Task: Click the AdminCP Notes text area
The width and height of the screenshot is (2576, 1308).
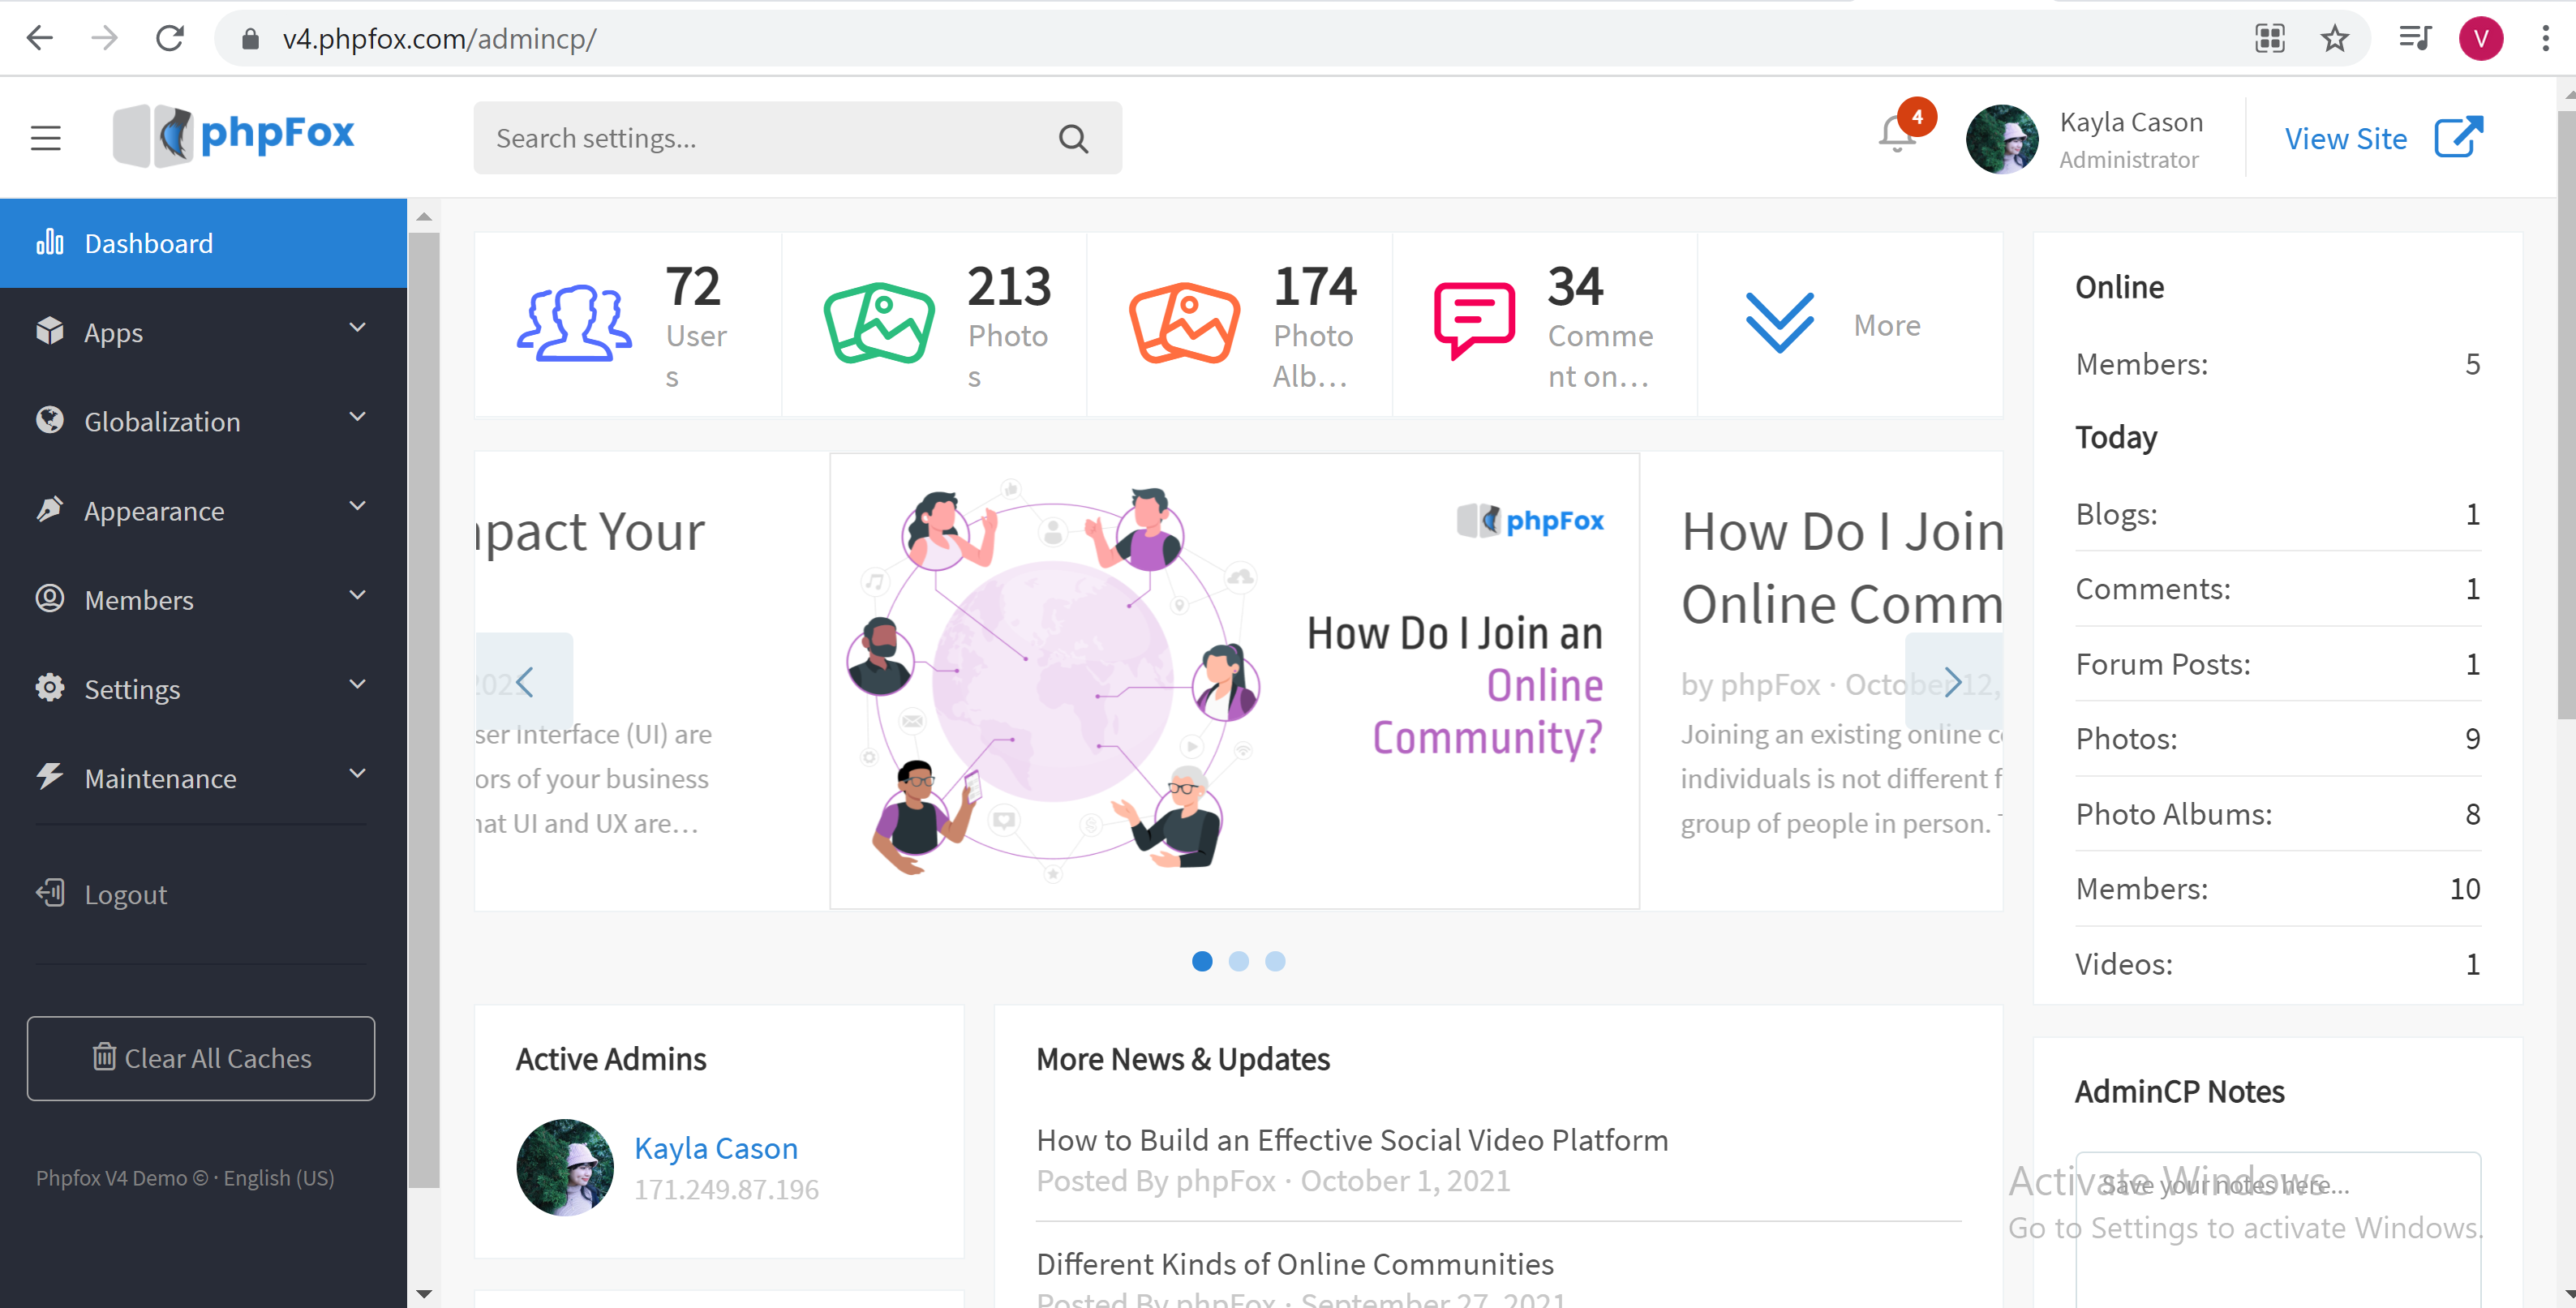Action: 2277,1229
